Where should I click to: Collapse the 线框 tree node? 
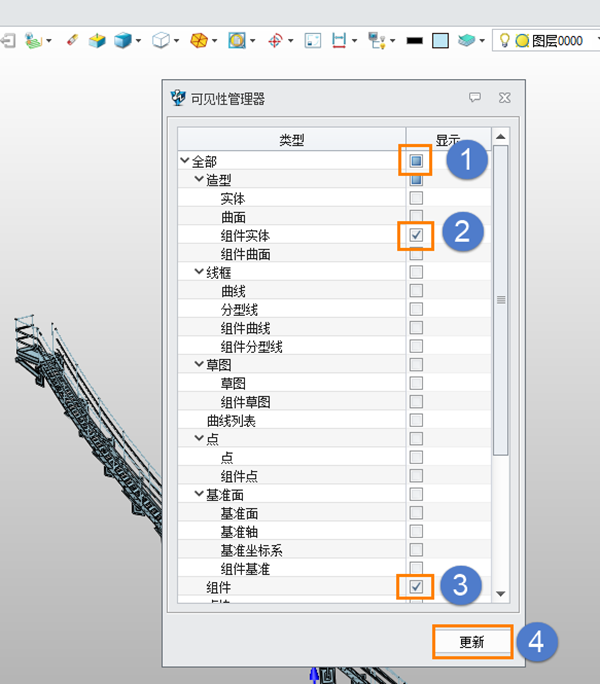(x=199, y=272)
